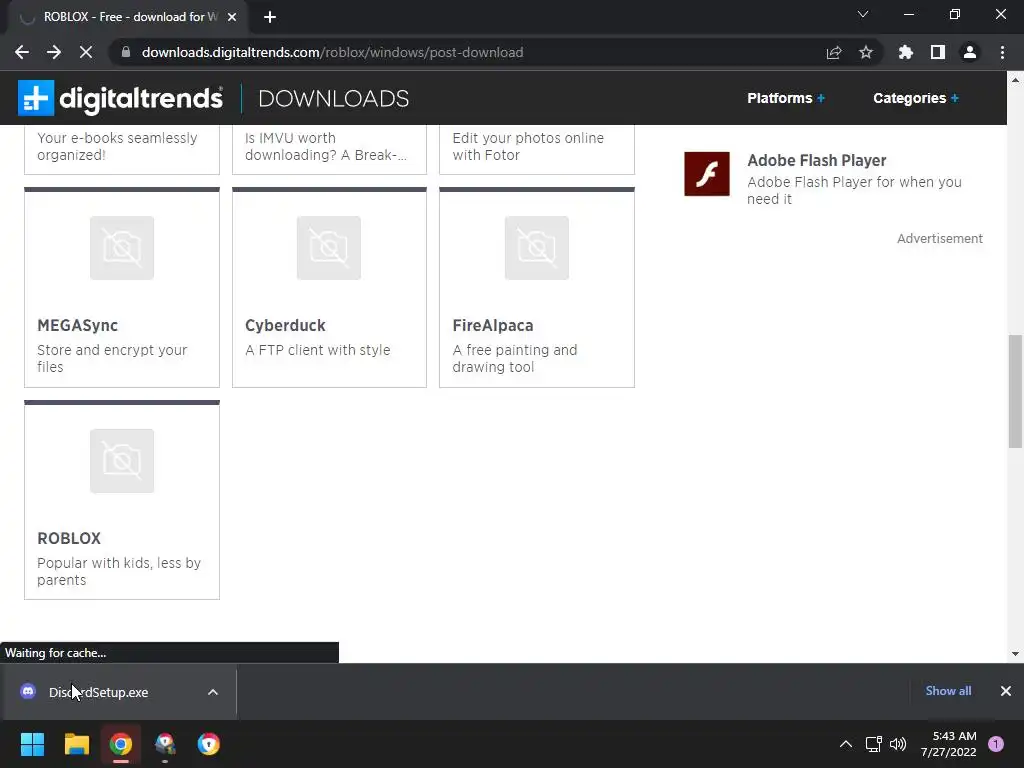The image size is (1024, 768).
Task: Stop loading the page
Action: point(86,52)
